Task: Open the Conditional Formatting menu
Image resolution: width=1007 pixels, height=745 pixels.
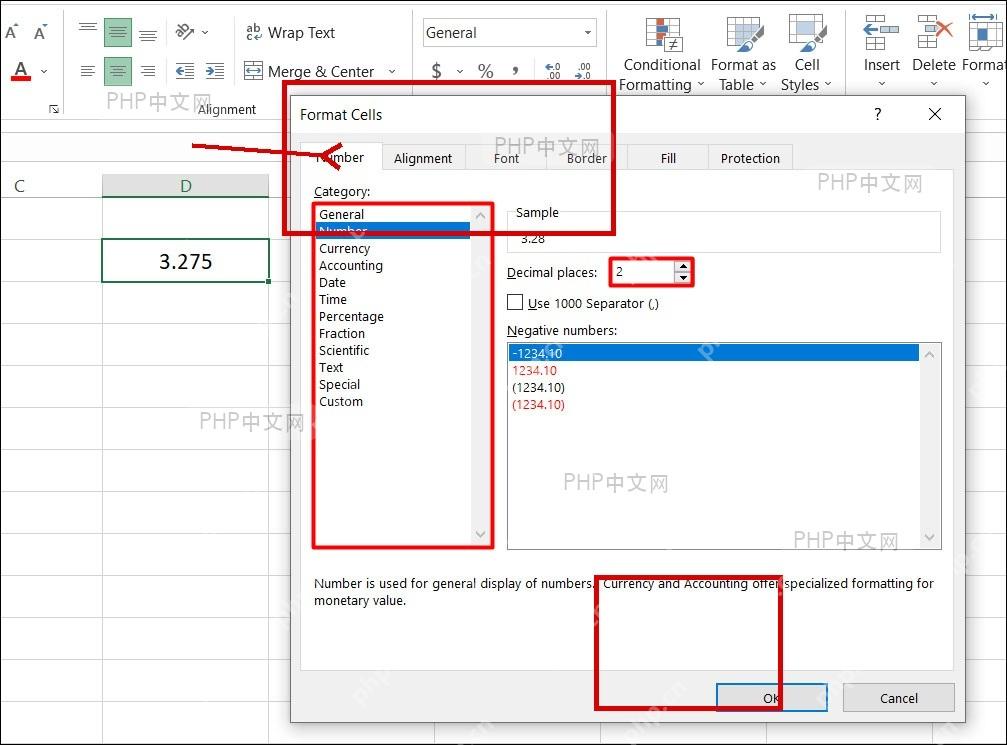Action: coord(661,54)
